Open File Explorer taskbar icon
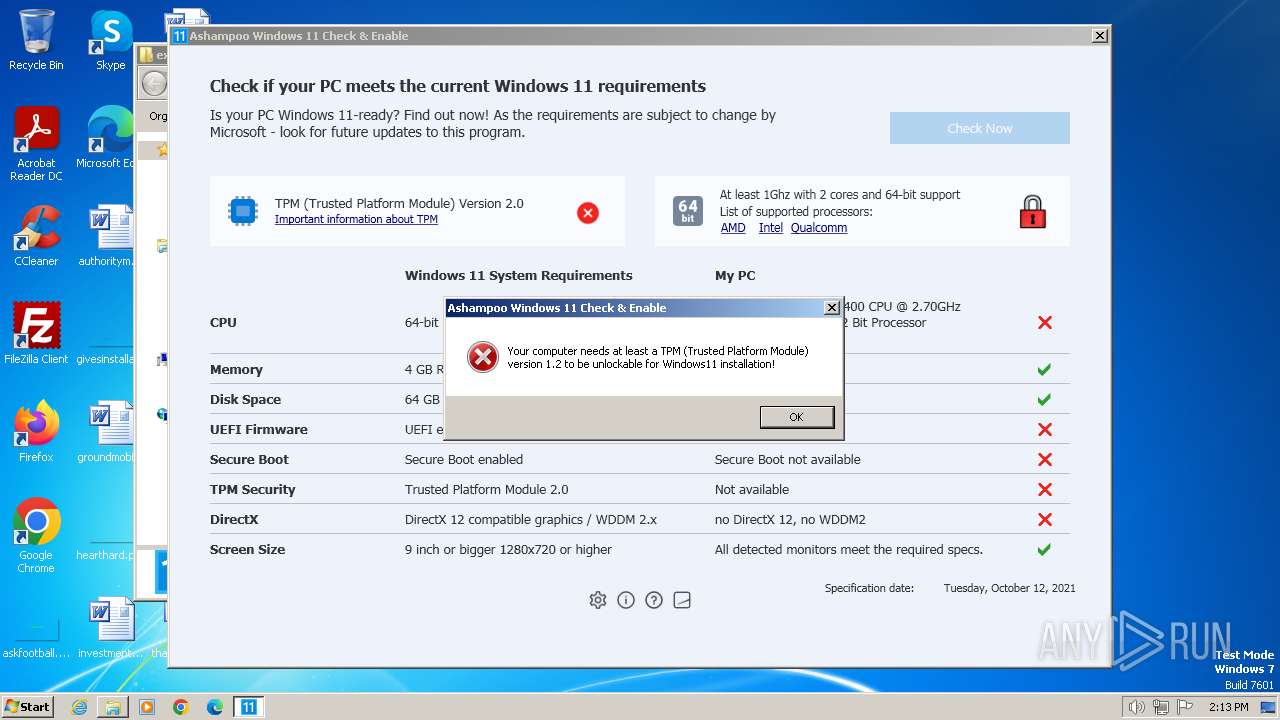This screenshot has height=720, width=1280. click(113, 707)
